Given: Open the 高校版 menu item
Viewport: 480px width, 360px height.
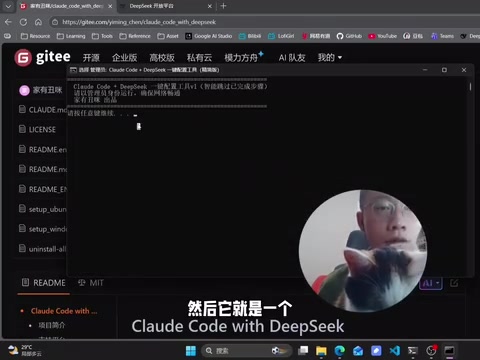Looking at the screenshot, I should (x=162, y=58).
